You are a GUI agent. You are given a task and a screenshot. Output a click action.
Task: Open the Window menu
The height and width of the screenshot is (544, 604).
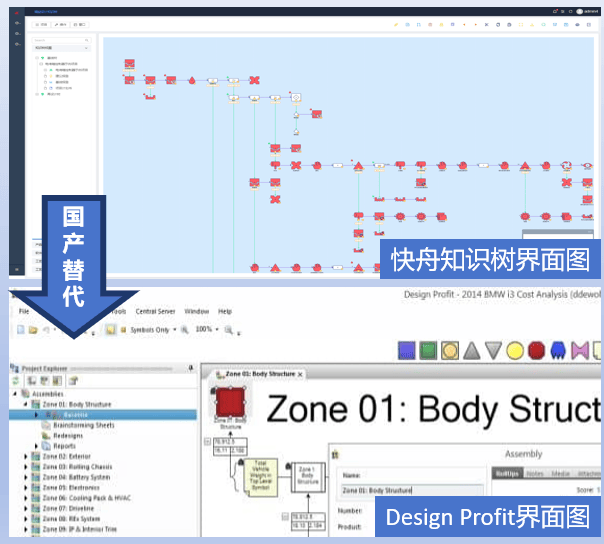(x=196, y=311)
